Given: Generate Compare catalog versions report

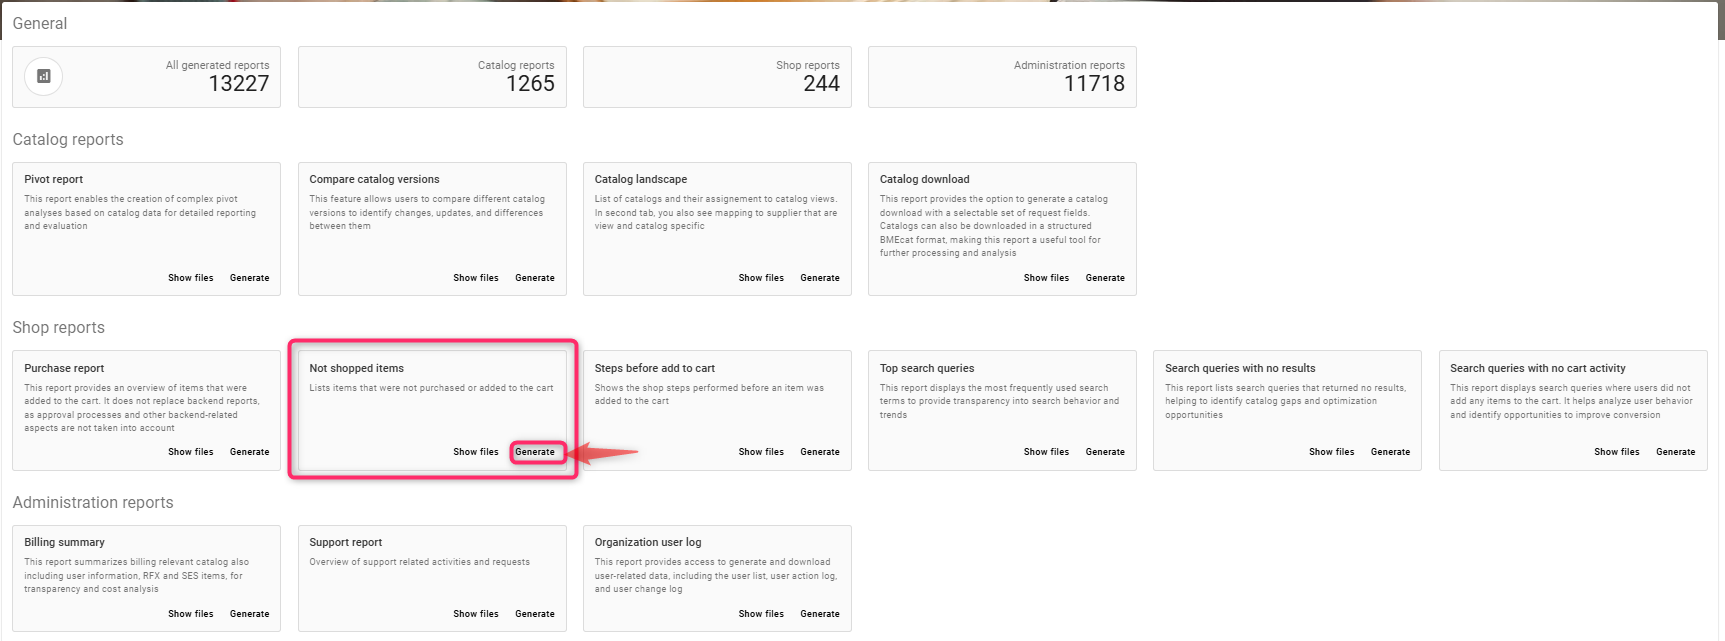Looking at the screenshot, I should (x=535, y=278).
